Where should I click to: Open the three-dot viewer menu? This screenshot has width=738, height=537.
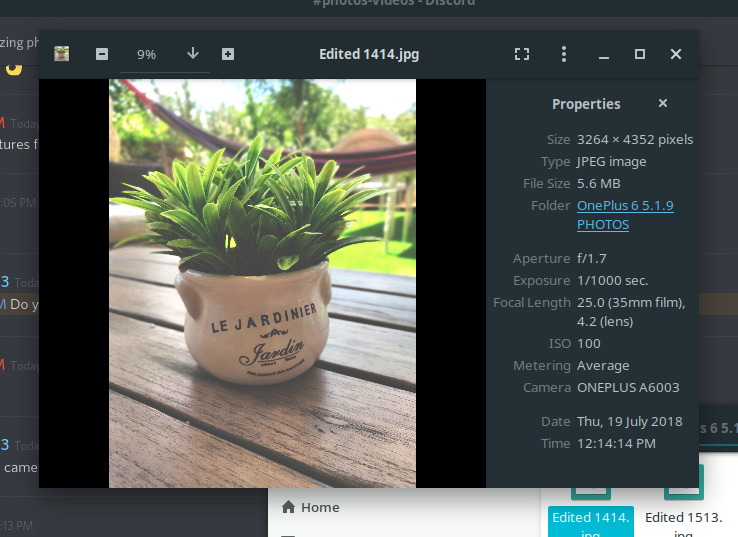[564, 54]
